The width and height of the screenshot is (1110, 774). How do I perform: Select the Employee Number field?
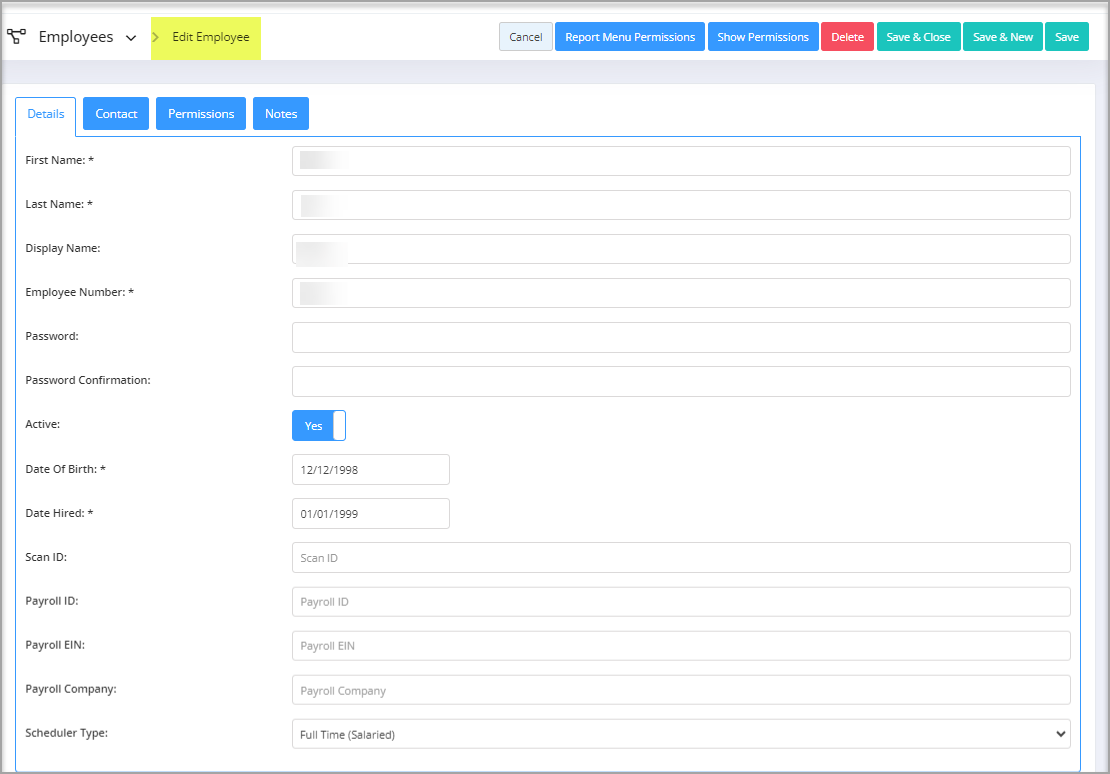(681, 292)
